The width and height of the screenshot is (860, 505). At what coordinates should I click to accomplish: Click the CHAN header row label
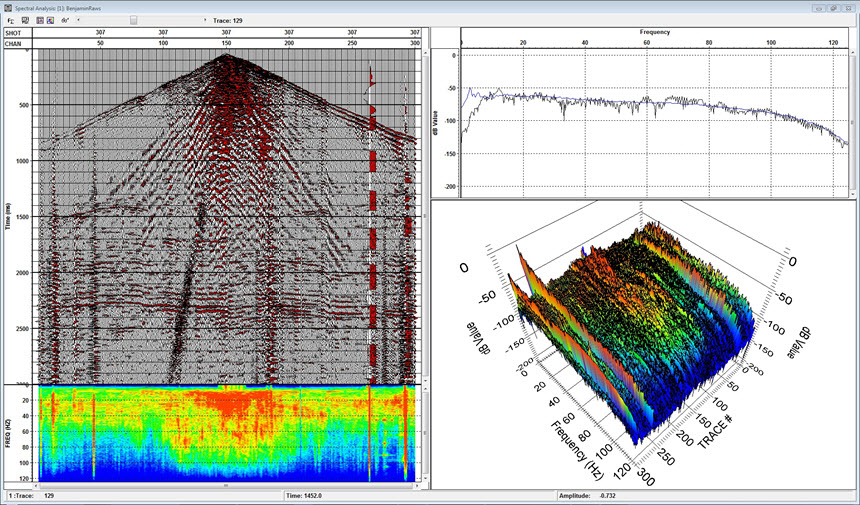click(x=12, y=43)
